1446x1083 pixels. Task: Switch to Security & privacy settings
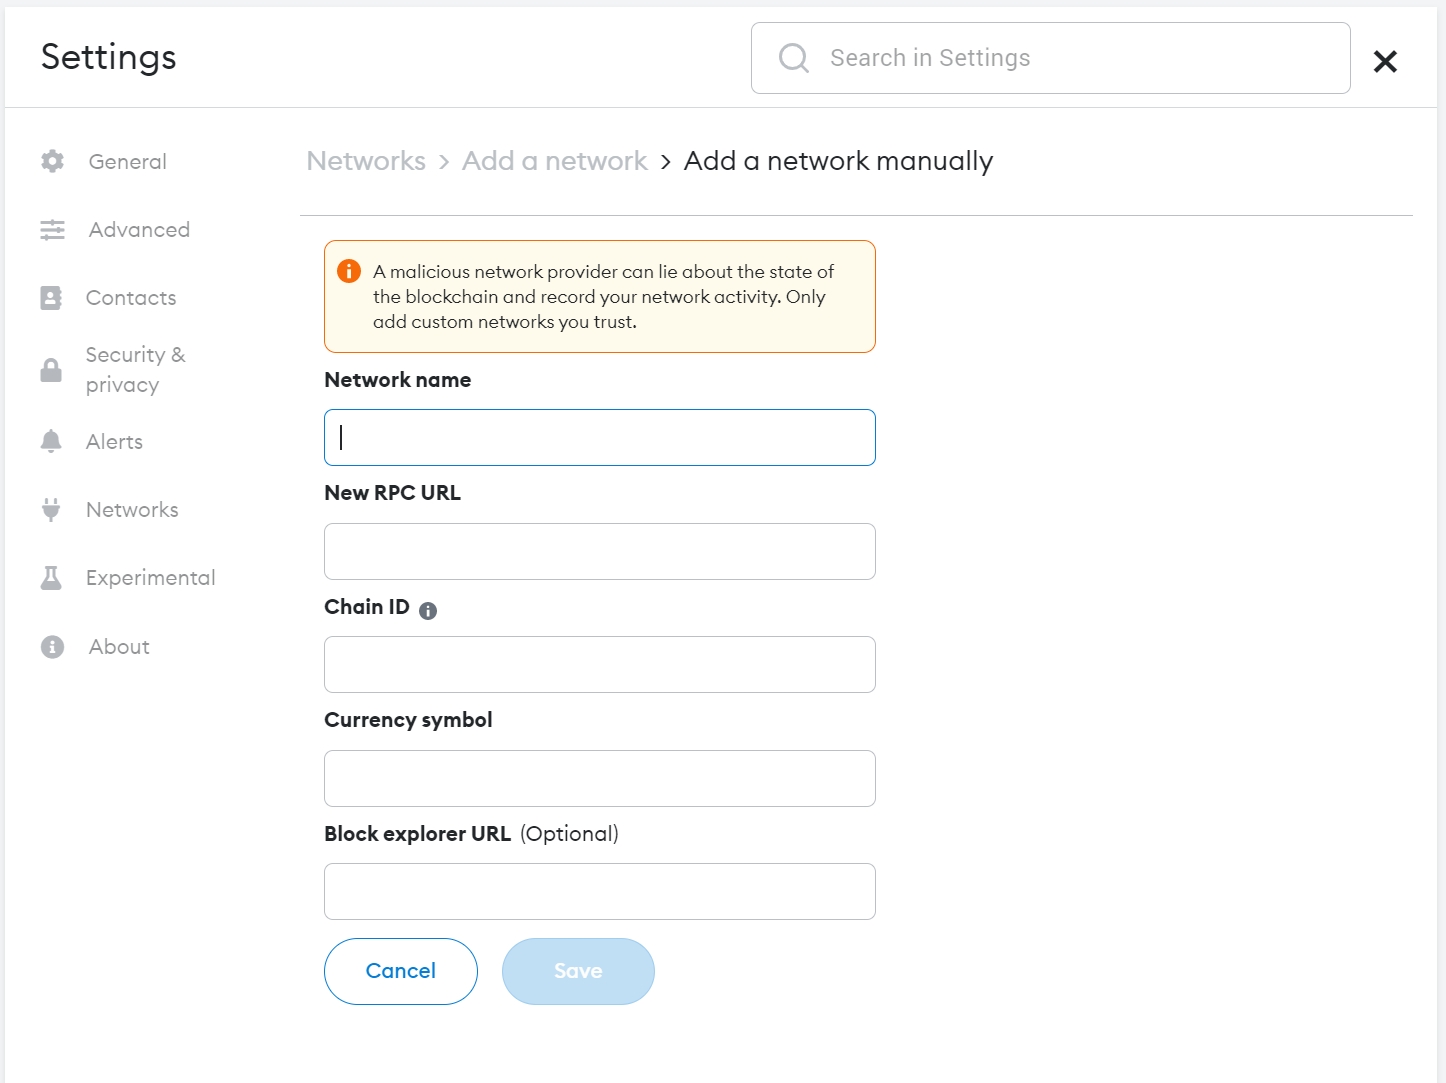135,370
